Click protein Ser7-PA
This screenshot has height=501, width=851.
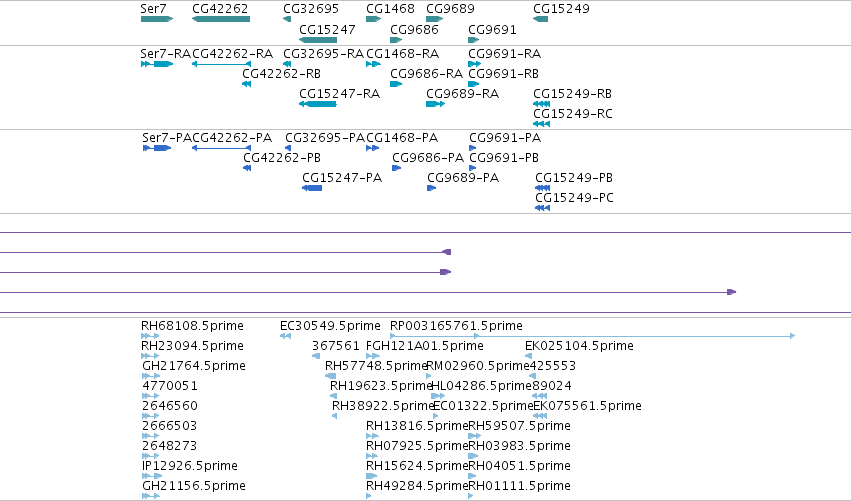pos(157,148)
